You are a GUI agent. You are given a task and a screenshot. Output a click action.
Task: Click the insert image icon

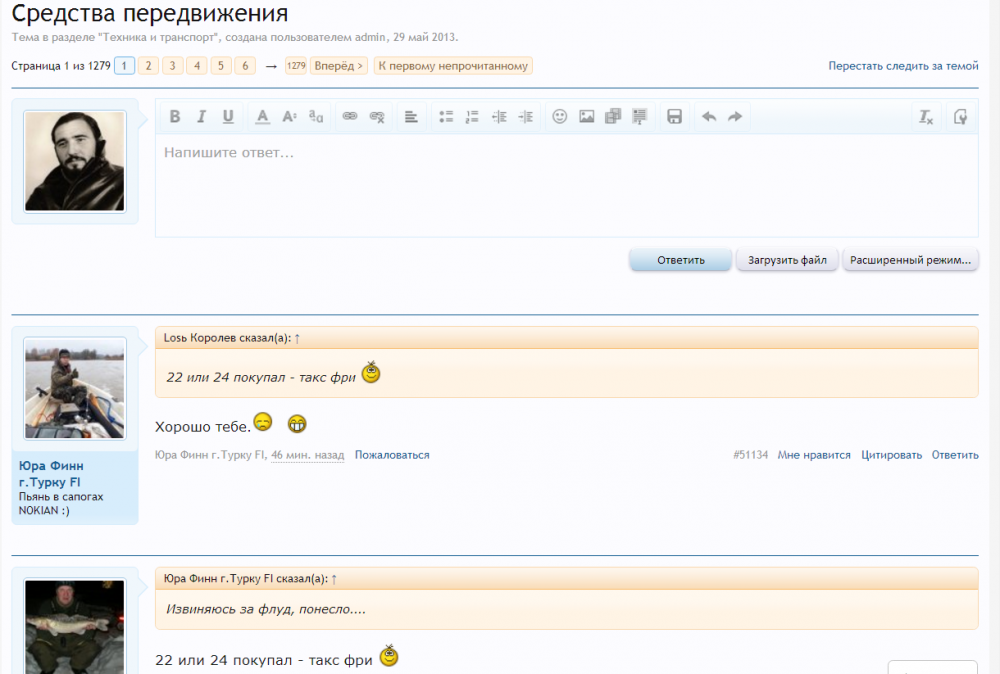tap(587, 117)
